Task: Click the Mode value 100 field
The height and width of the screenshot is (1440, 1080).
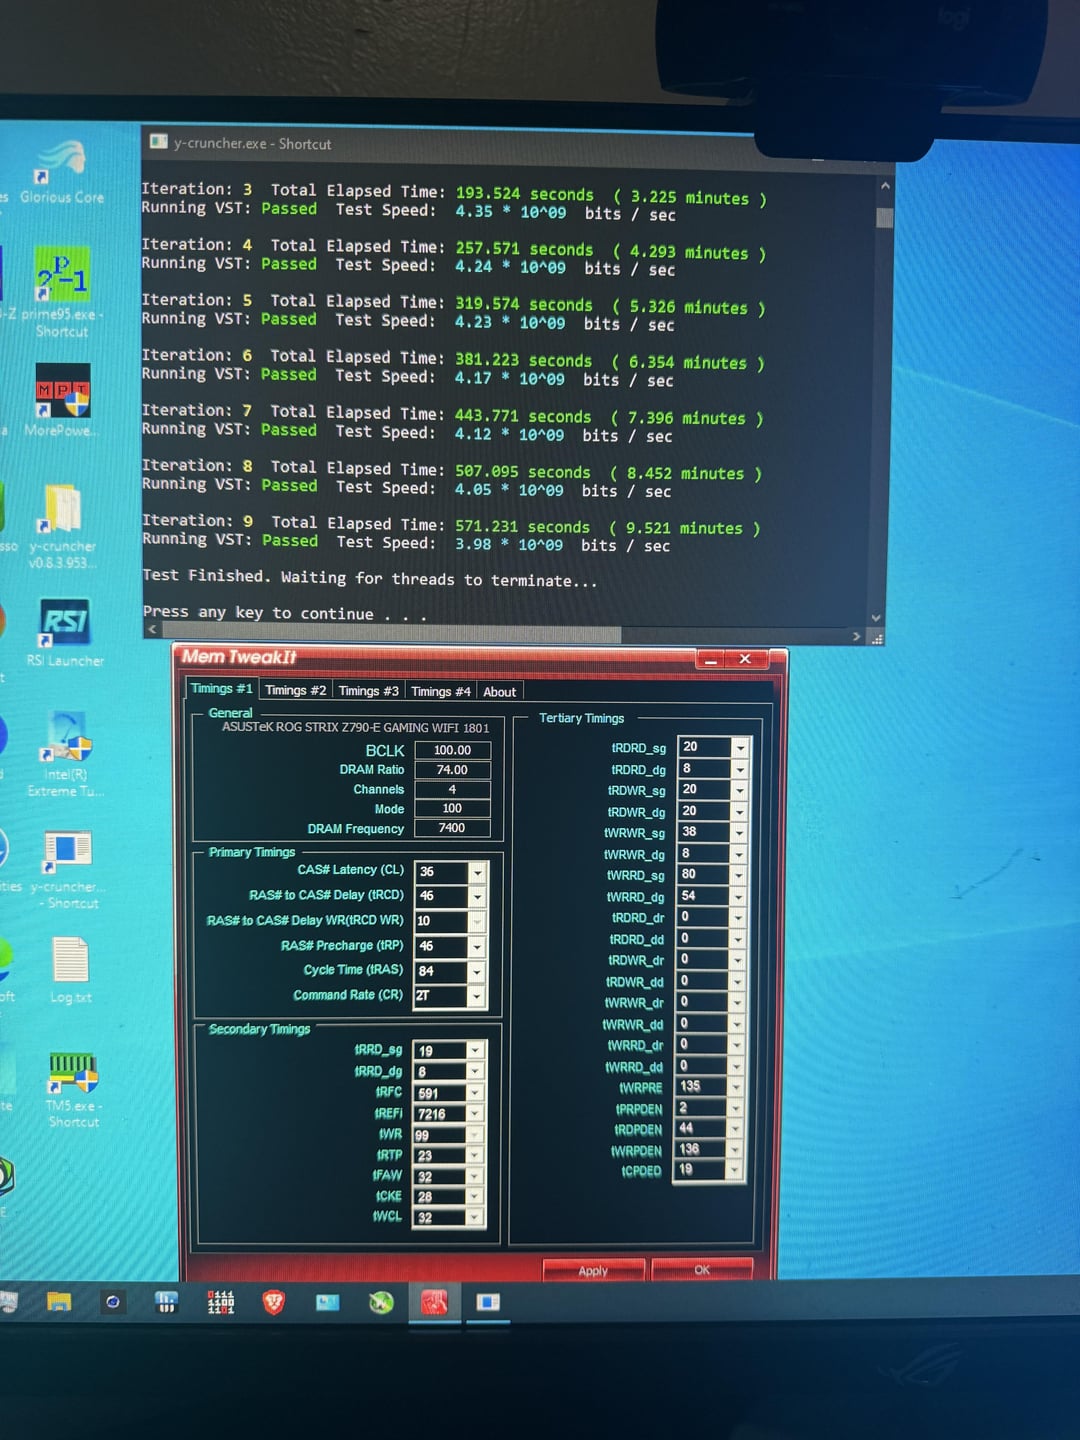Action: click(452, 808)
